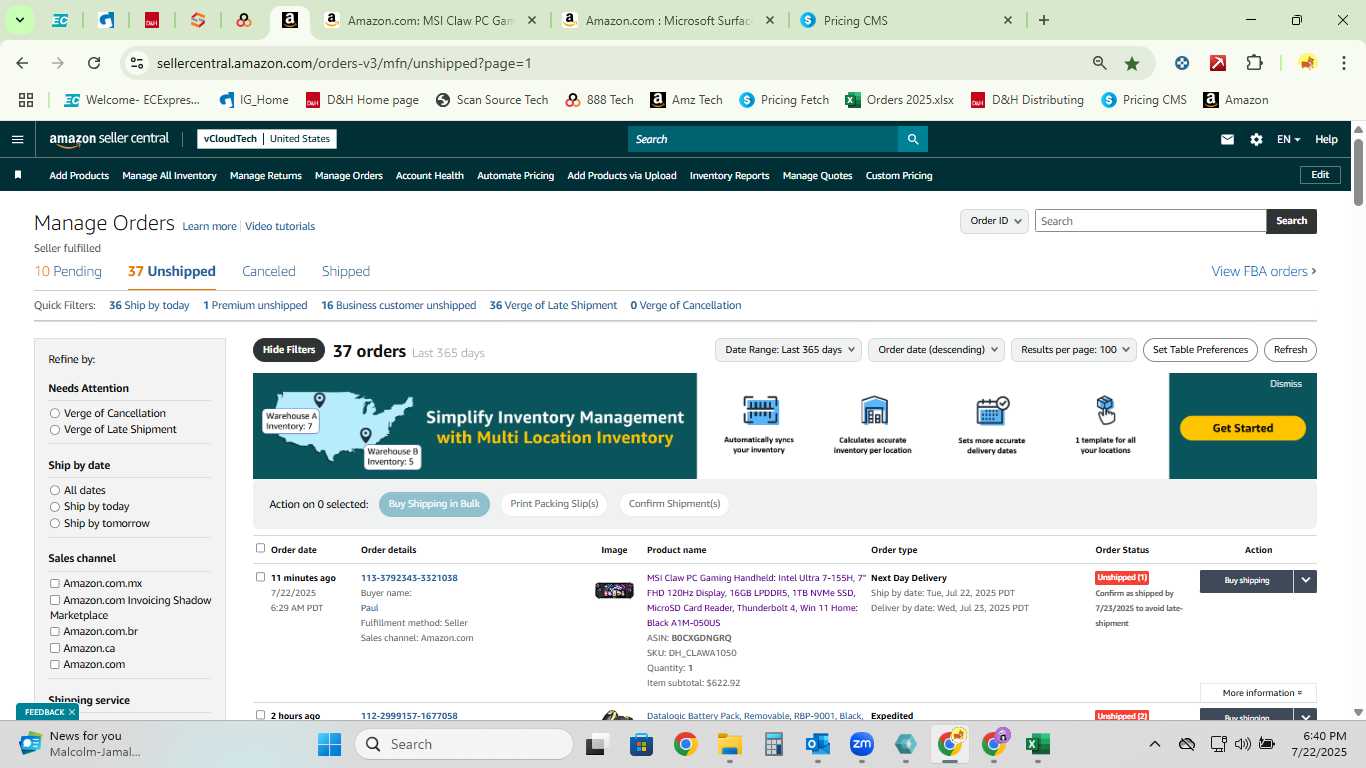Click the bookmark flag icon beside Add Products
The height and width of the screenshot is (768, 1366).
[x=18, y=175]
